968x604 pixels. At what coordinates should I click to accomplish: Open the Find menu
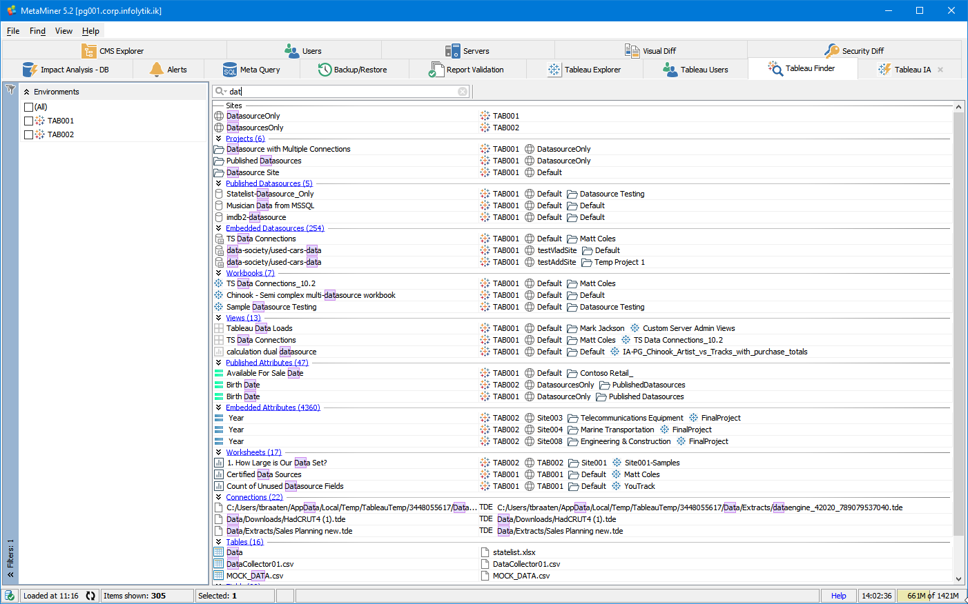pyautogui.click(x=37, y=31)
